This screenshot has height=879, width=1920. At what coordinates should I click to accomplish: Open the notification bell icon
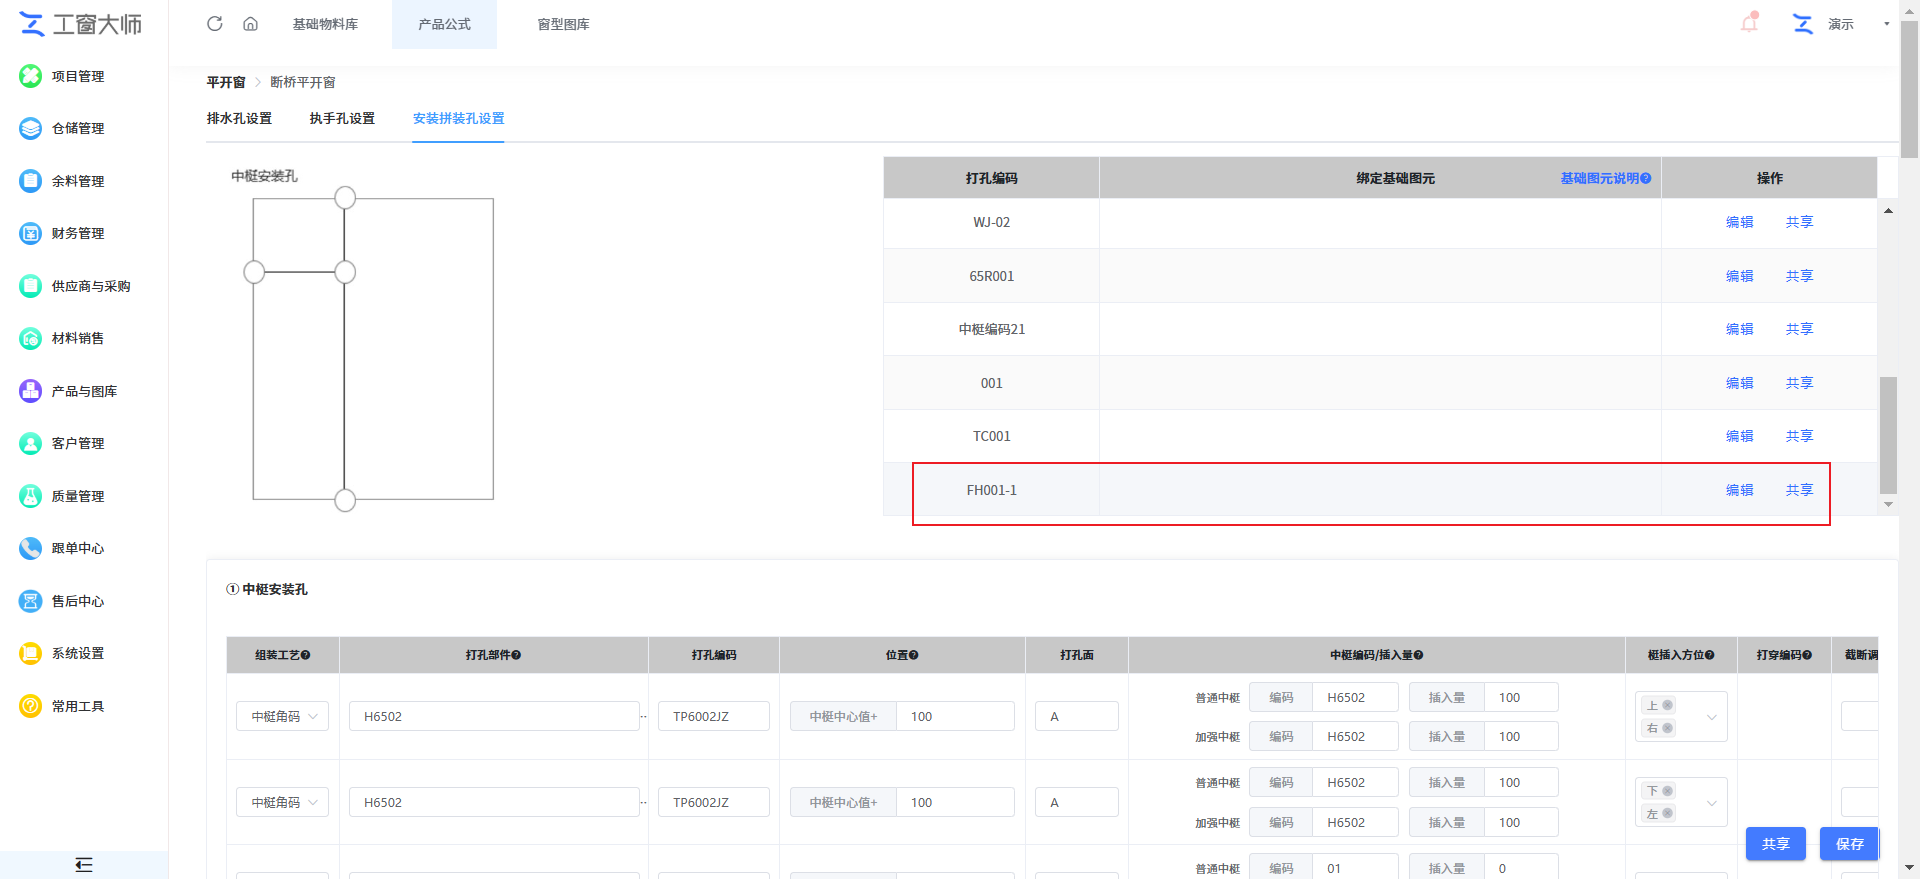1749,23
